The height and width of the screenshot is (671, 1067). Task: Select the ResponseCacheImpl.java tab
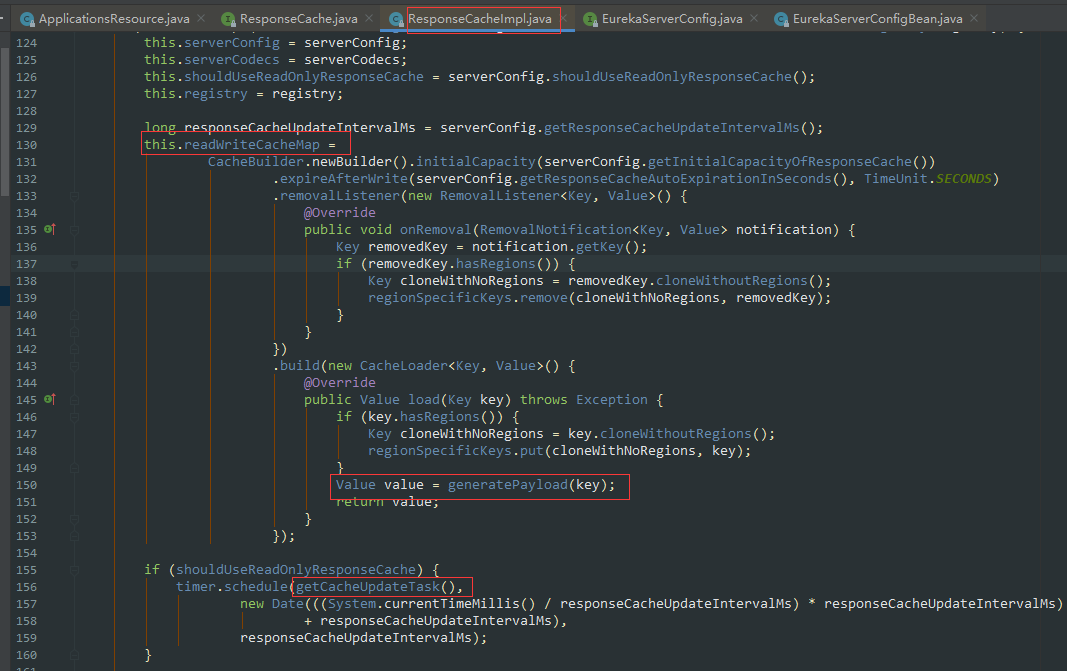[x=480, y=19]
